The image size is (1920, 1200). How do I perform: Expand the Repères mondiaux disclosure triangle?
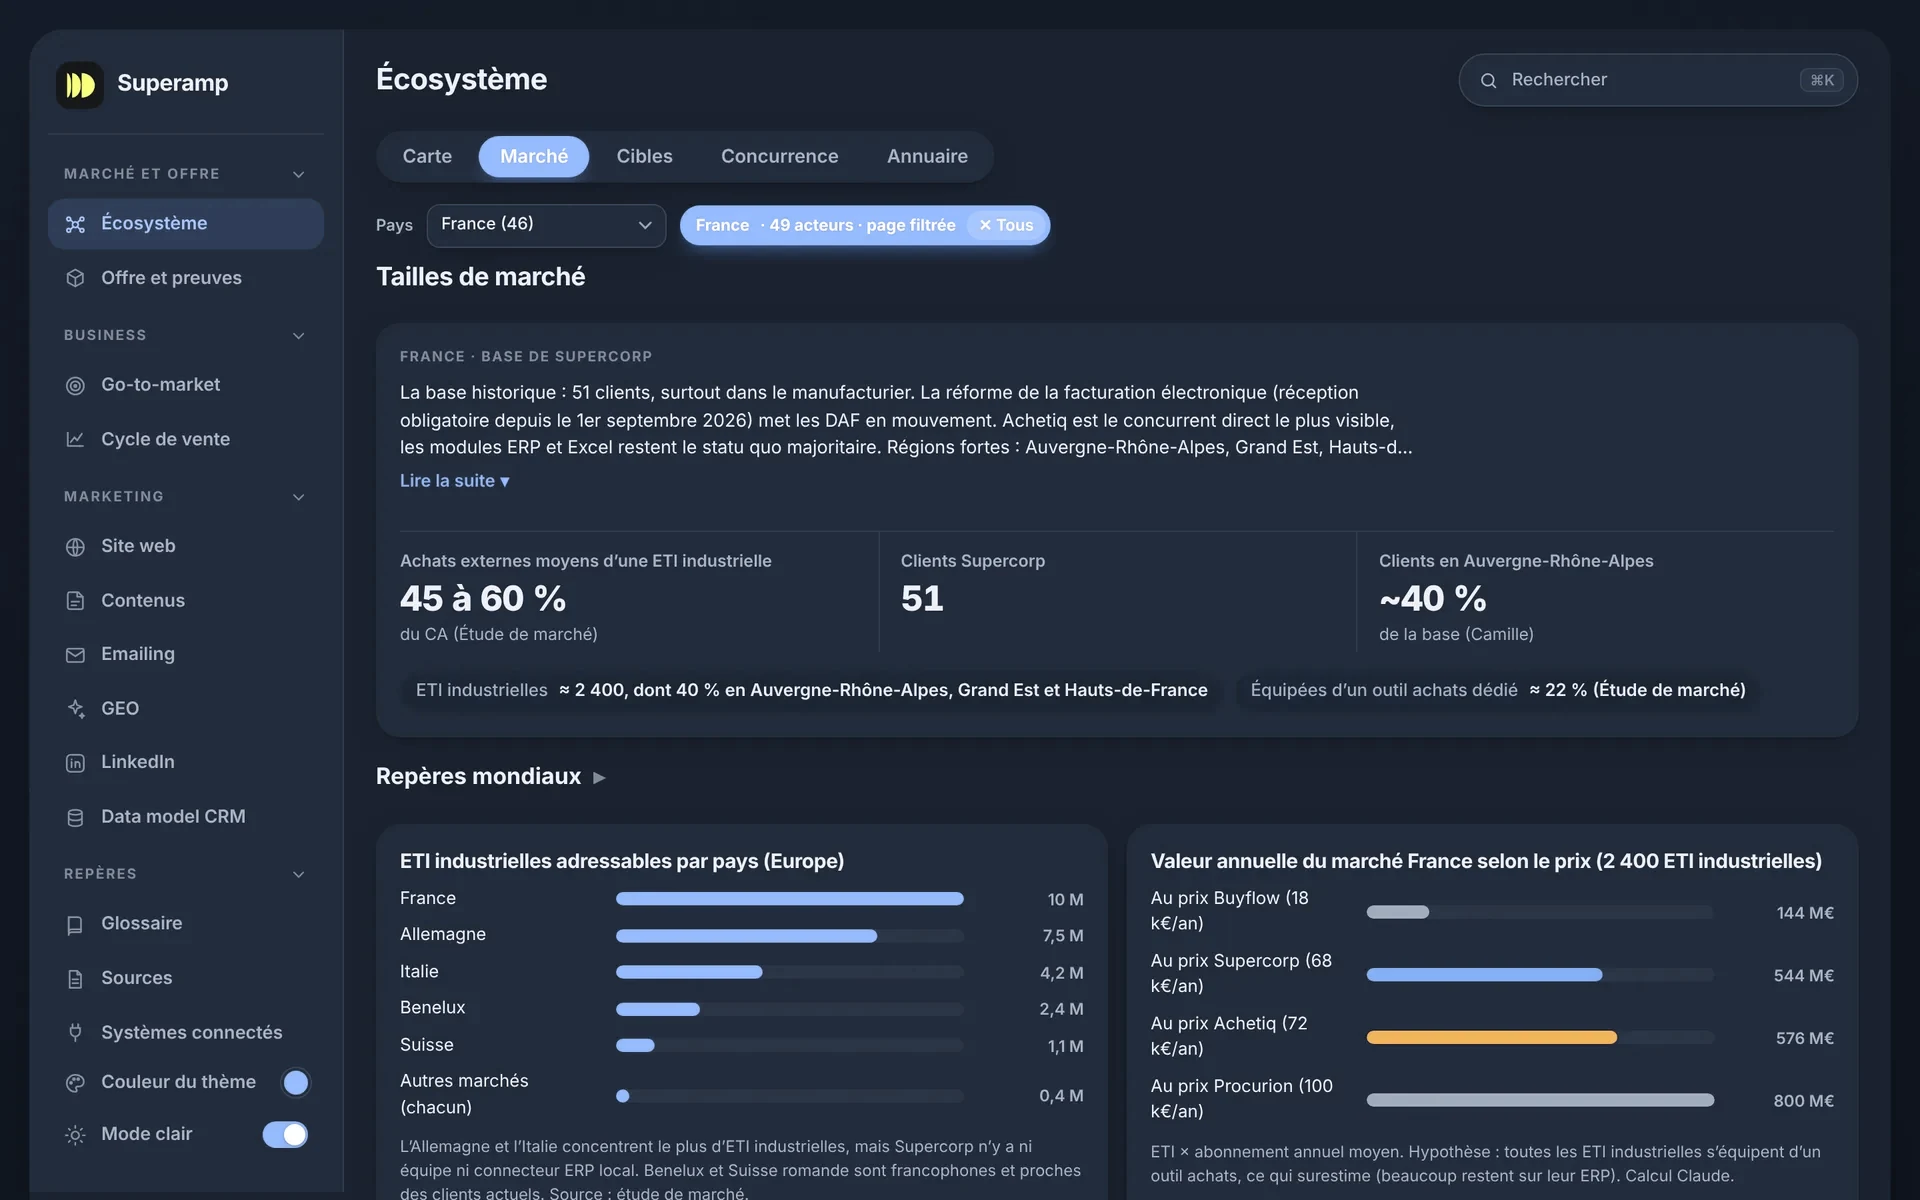(599, 777)
